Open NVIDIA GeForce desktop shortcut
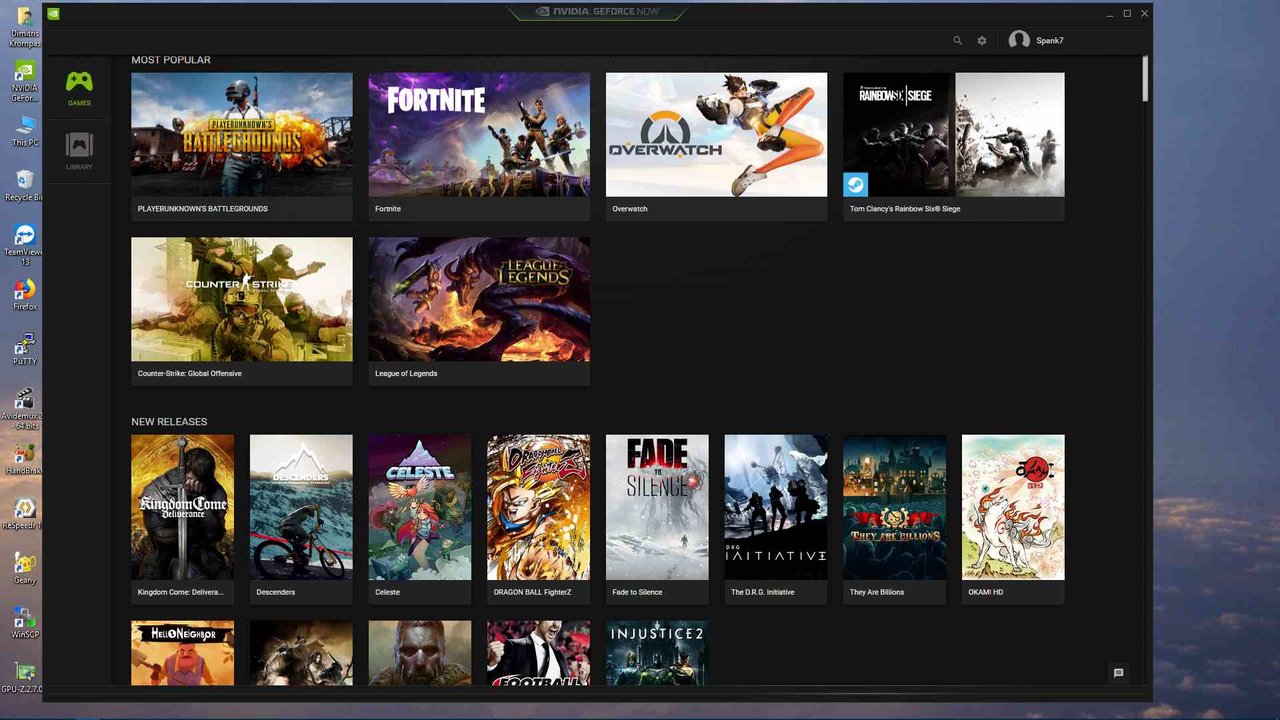Viewport: 1280px width, 720px height. pos(25,82)
